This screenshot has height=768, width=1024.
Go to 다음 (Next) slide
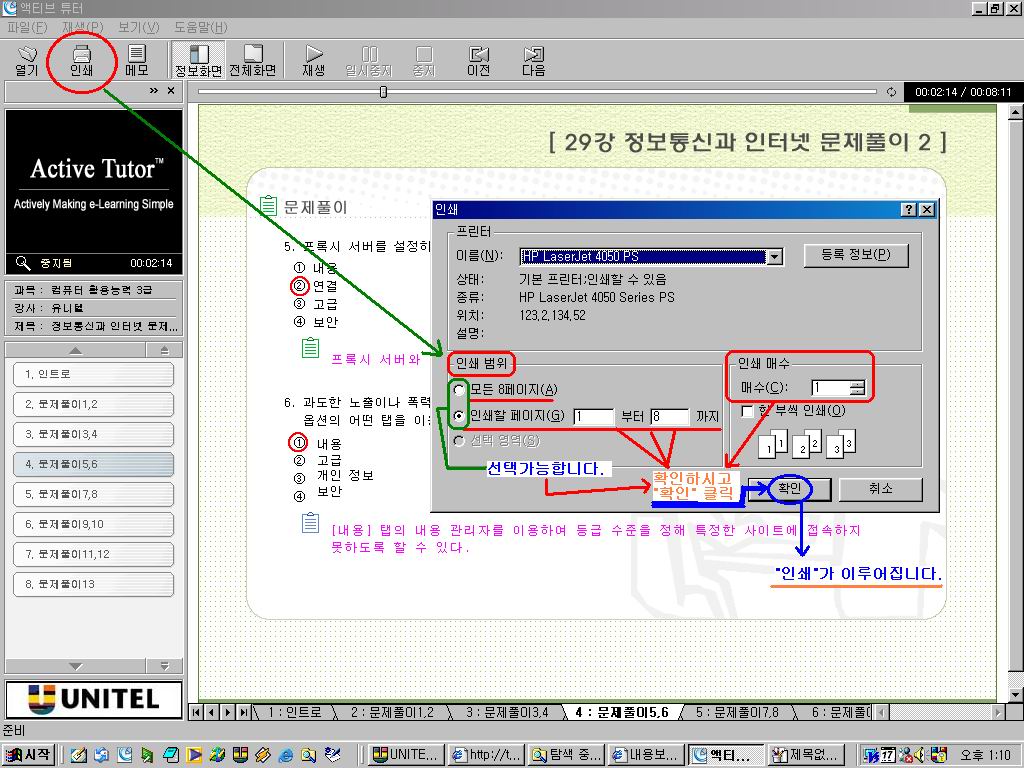[x=534, y=60]
